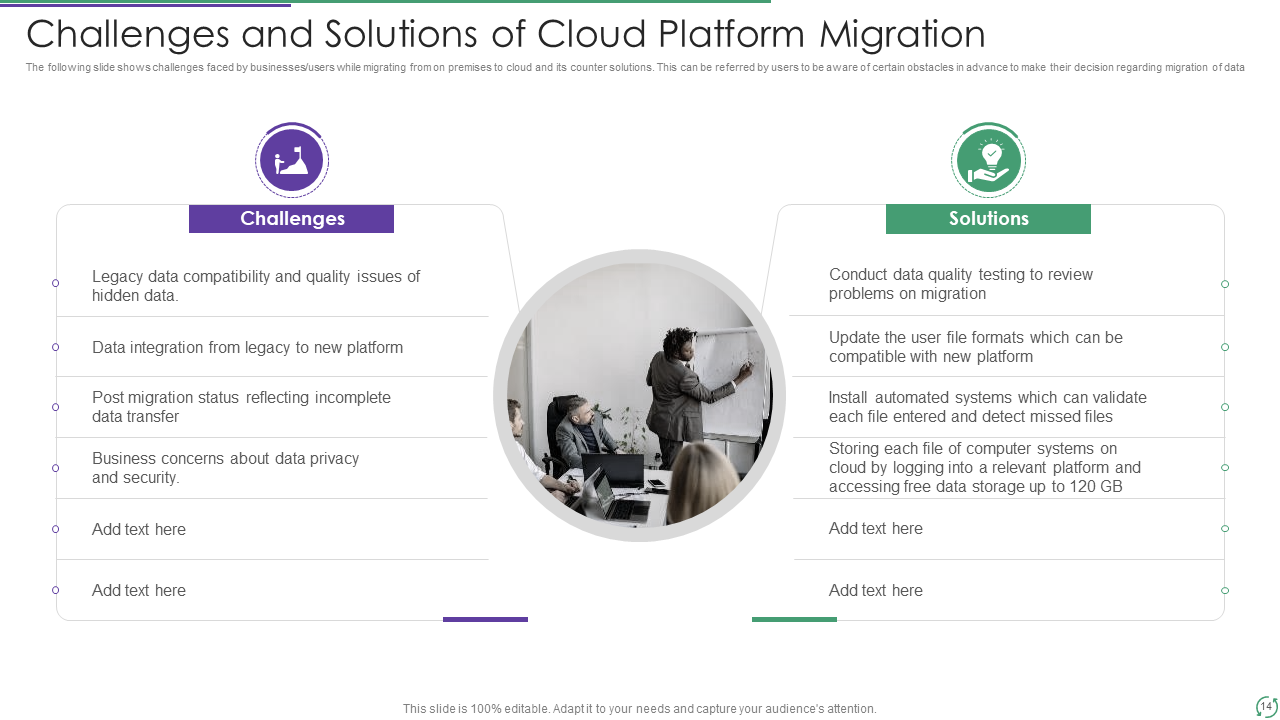The image size is (1280, 720).
Task: Click the footer text 'This slide is 100% editable'
Action: (x=640, y=709)
